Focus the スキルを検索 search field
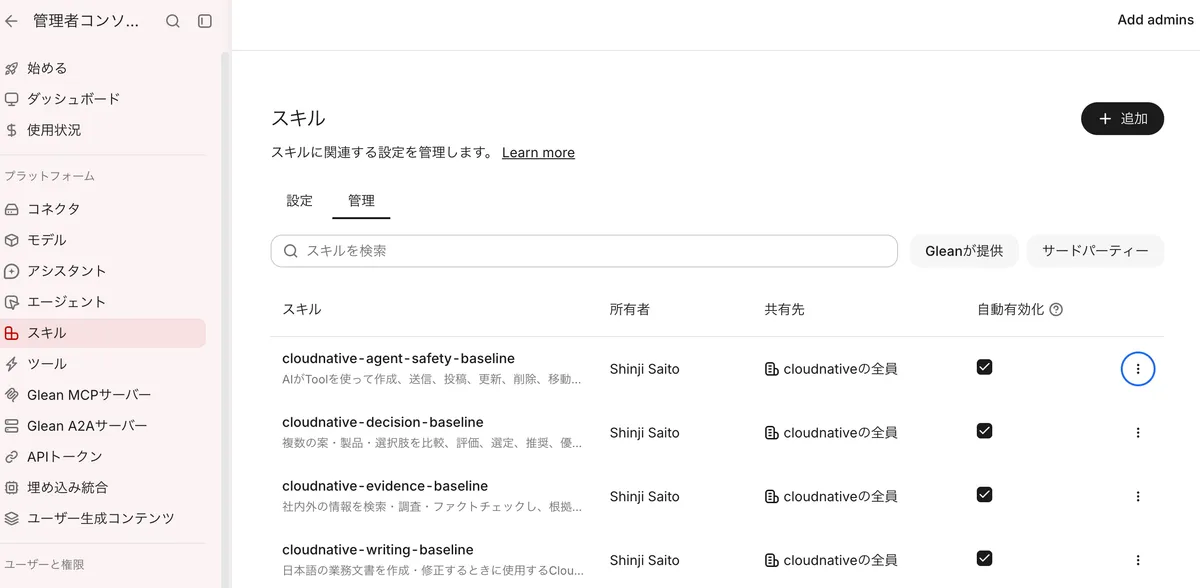This screenshot has width=1200, height=588. [x=584, y=251]
